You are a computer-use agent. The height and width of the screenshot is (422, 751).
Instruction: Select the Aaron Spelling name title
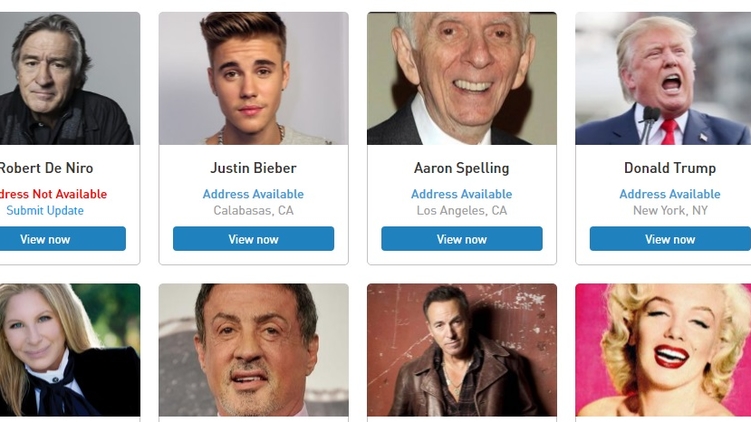click(x=461, y=168)
